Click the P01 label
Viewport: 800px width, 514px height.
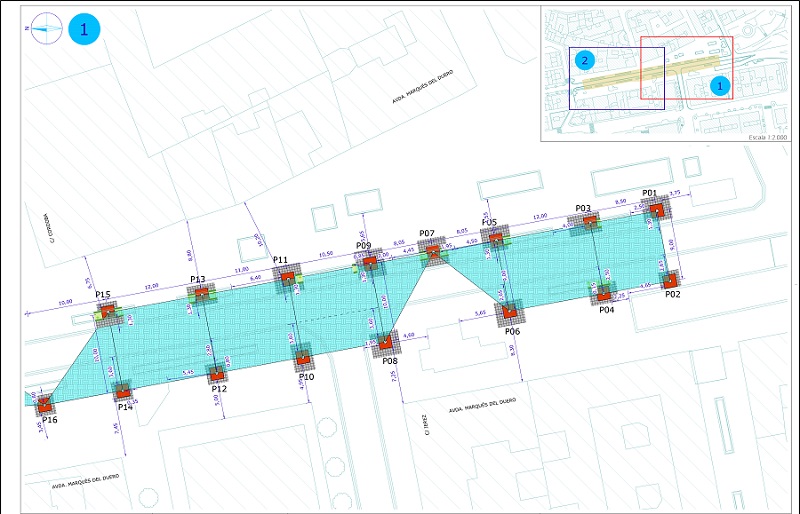649,193
